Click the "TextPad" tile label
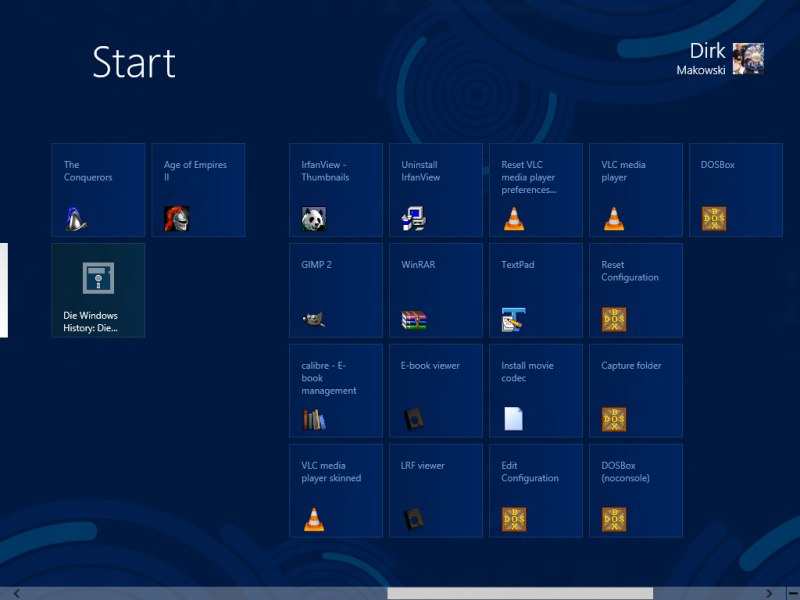The height and width of the screenshot is (600, 800). [517, 265]
